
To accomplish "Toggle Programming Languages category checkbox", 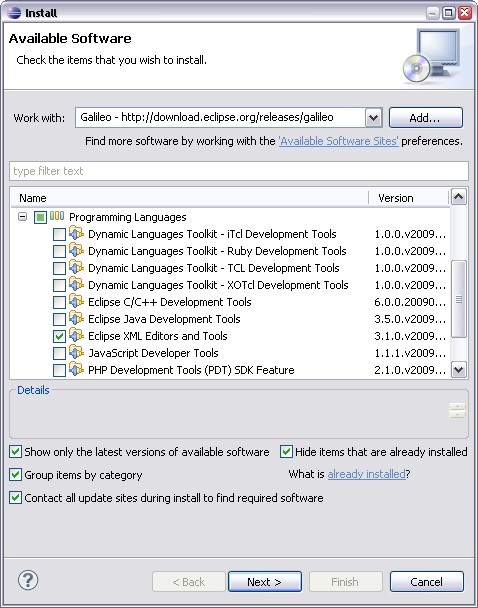I will tap(40, 218).
